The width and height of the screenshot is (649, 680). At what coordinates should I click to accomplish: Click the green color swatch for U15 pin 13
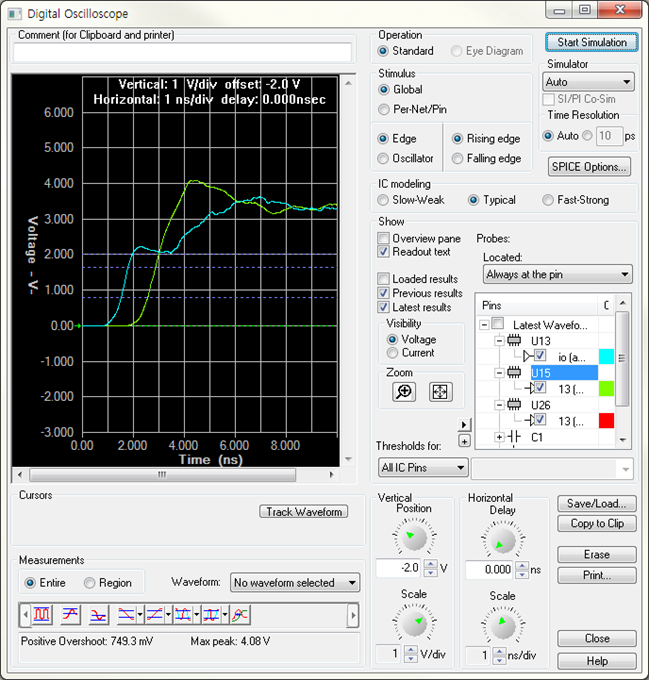(606, 389)
